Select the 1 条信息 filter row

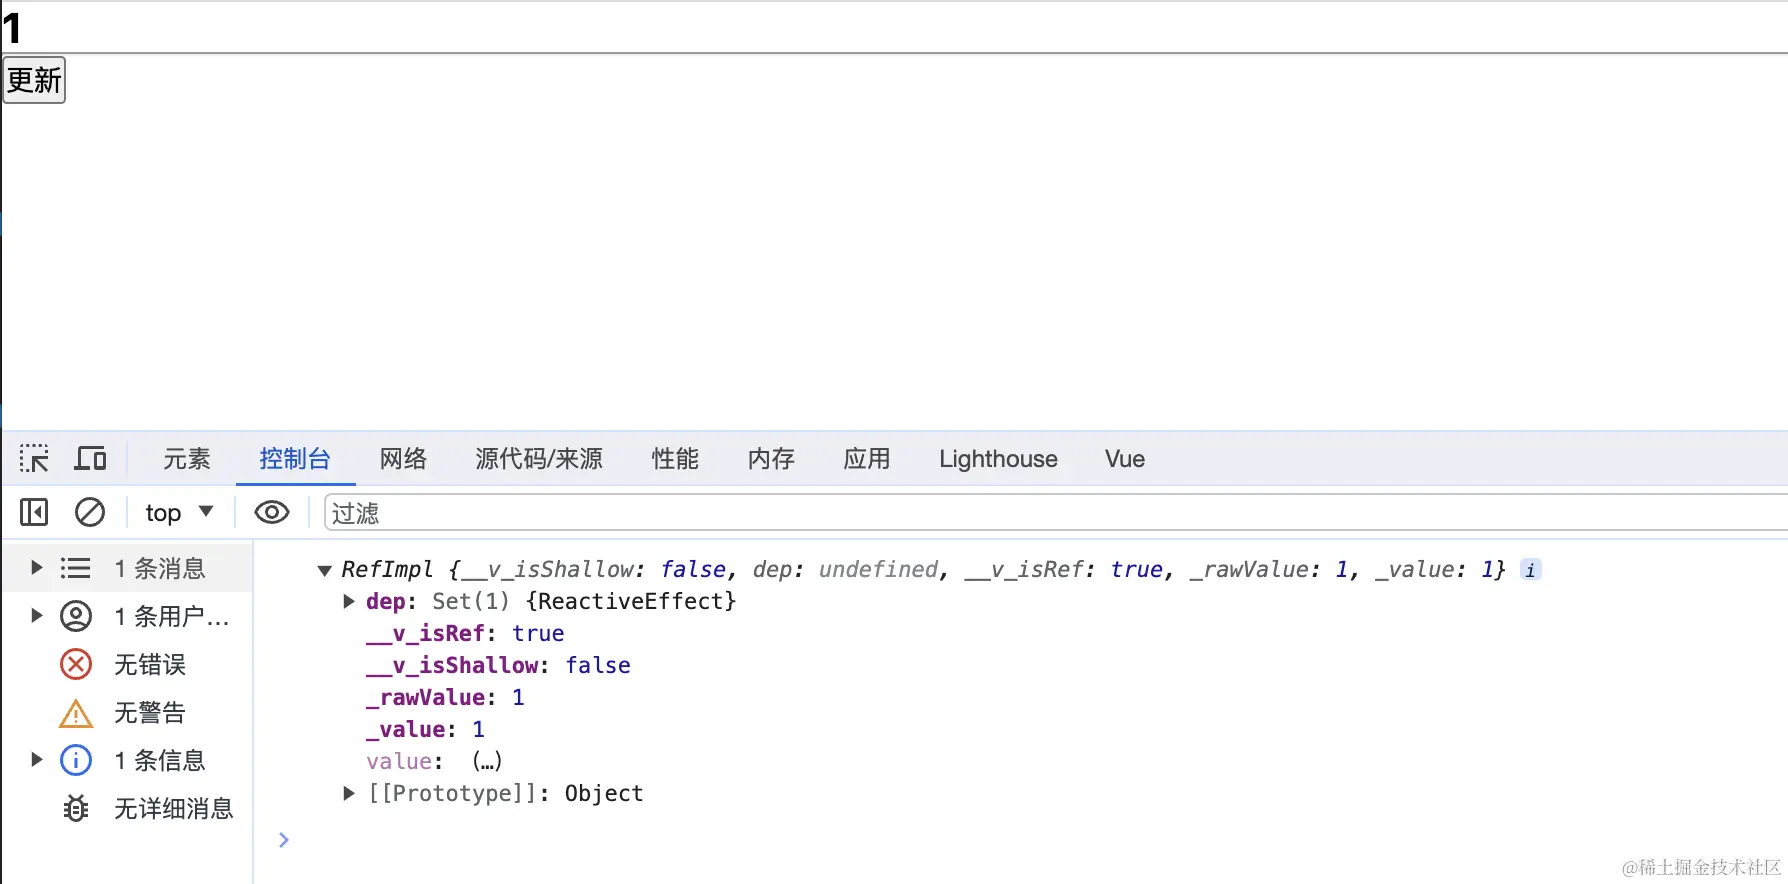tap(127, 760)
